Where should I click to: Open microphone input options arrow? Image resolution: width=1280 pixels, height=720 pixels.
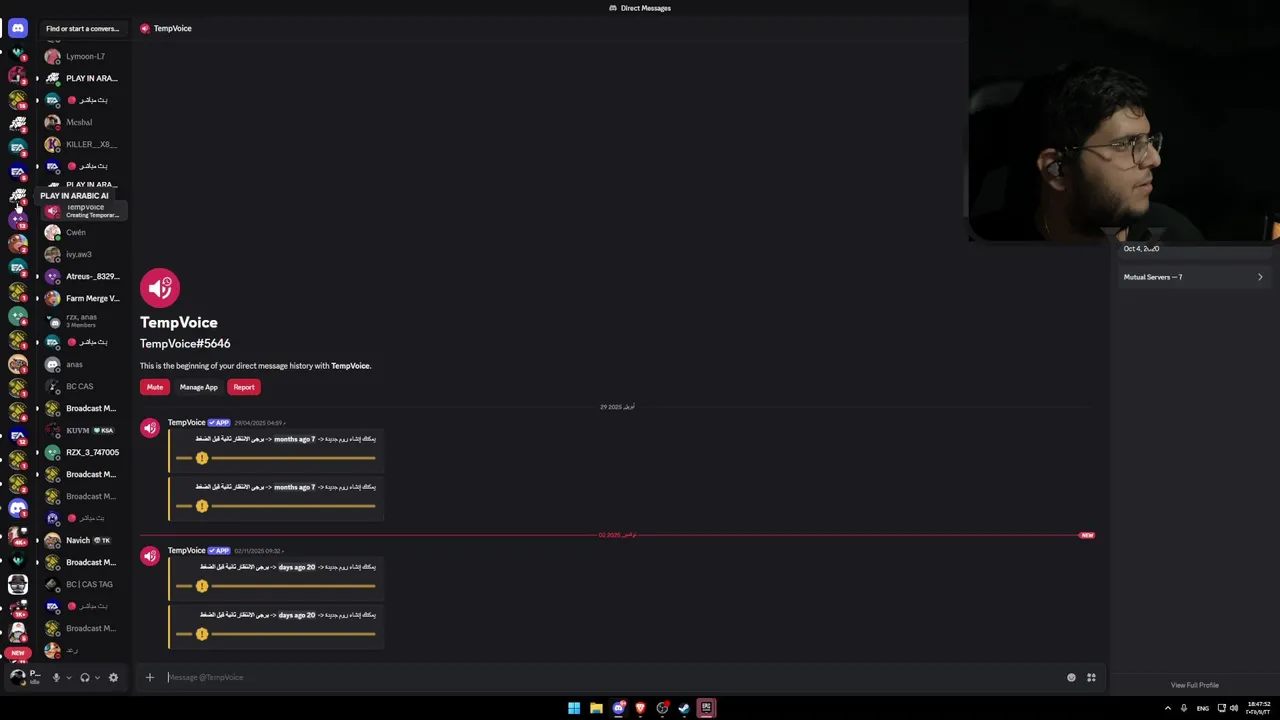(68, 677)
